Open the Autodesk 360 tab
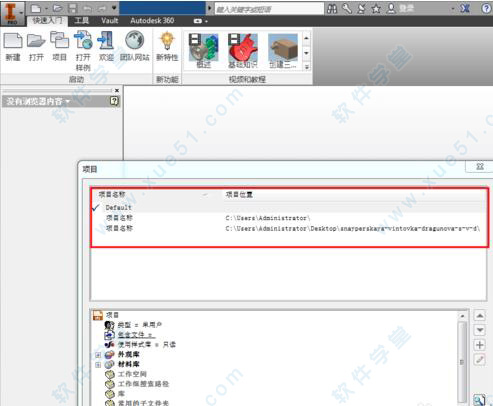Screen dimensions: 493x406 point(152,21)
